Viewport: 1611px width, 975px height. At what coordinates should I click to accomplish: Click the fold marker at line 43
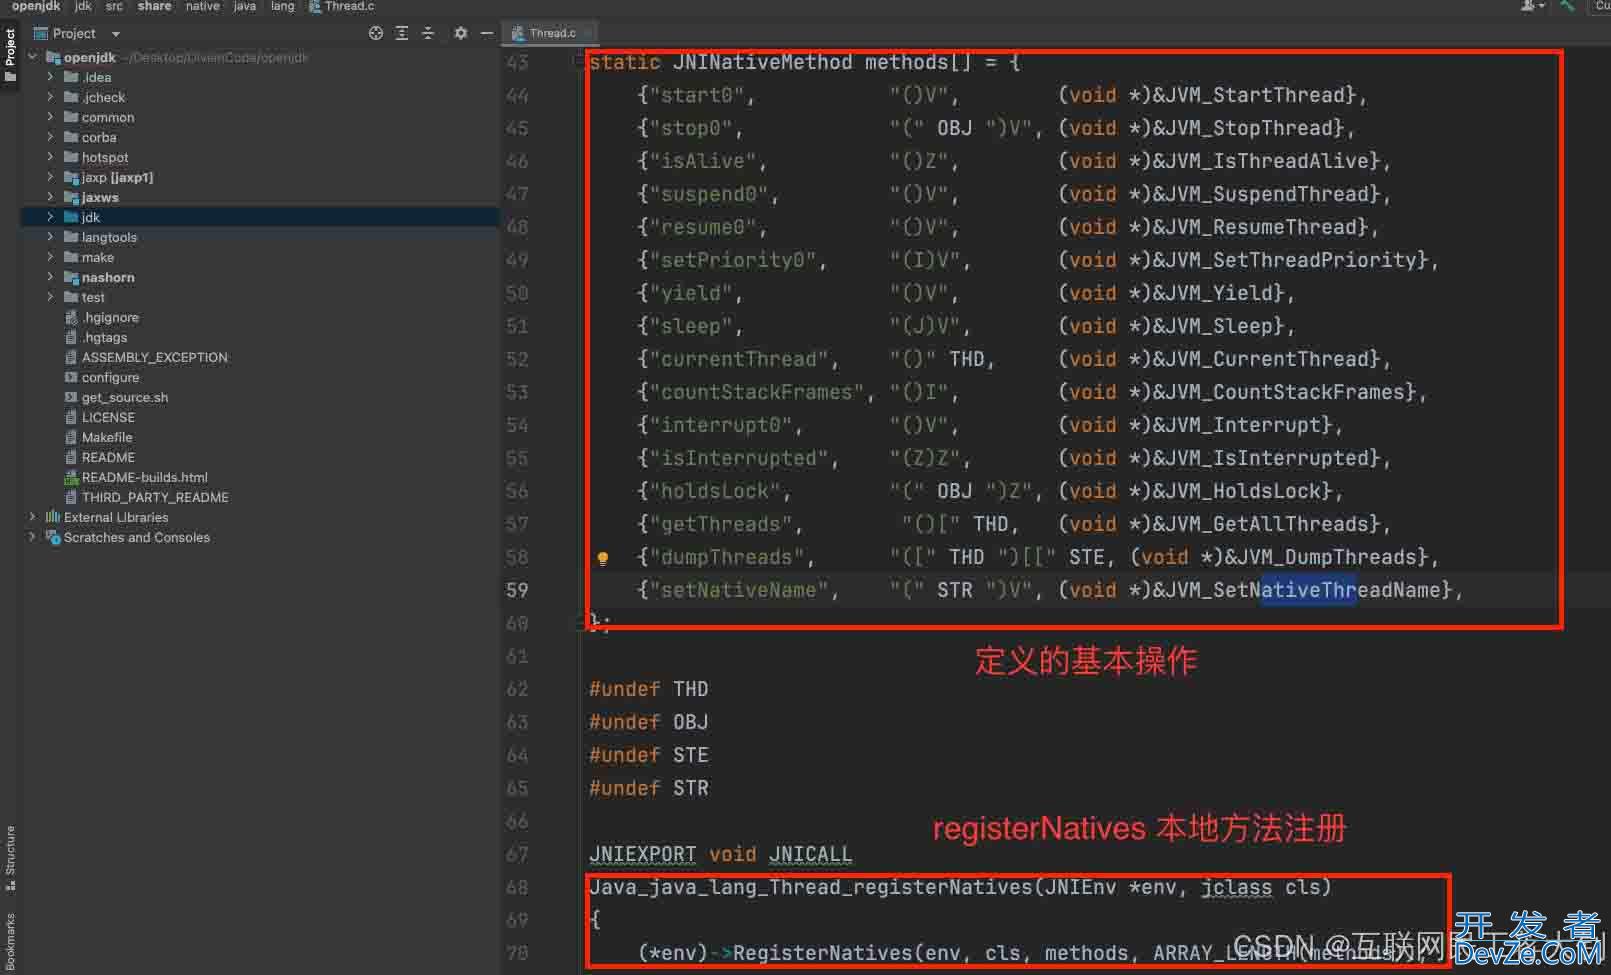pyautogui.click(x=578, y=62)
